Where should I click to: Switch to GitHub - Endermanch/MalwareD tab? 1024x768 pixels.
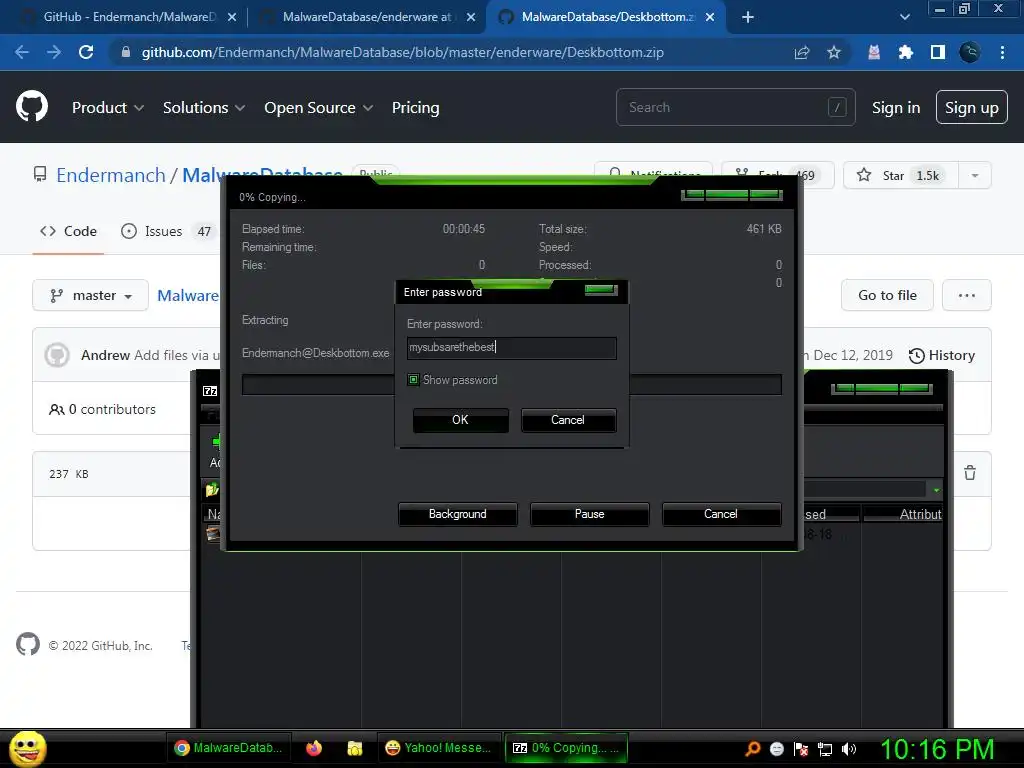[x=129, y=17]
